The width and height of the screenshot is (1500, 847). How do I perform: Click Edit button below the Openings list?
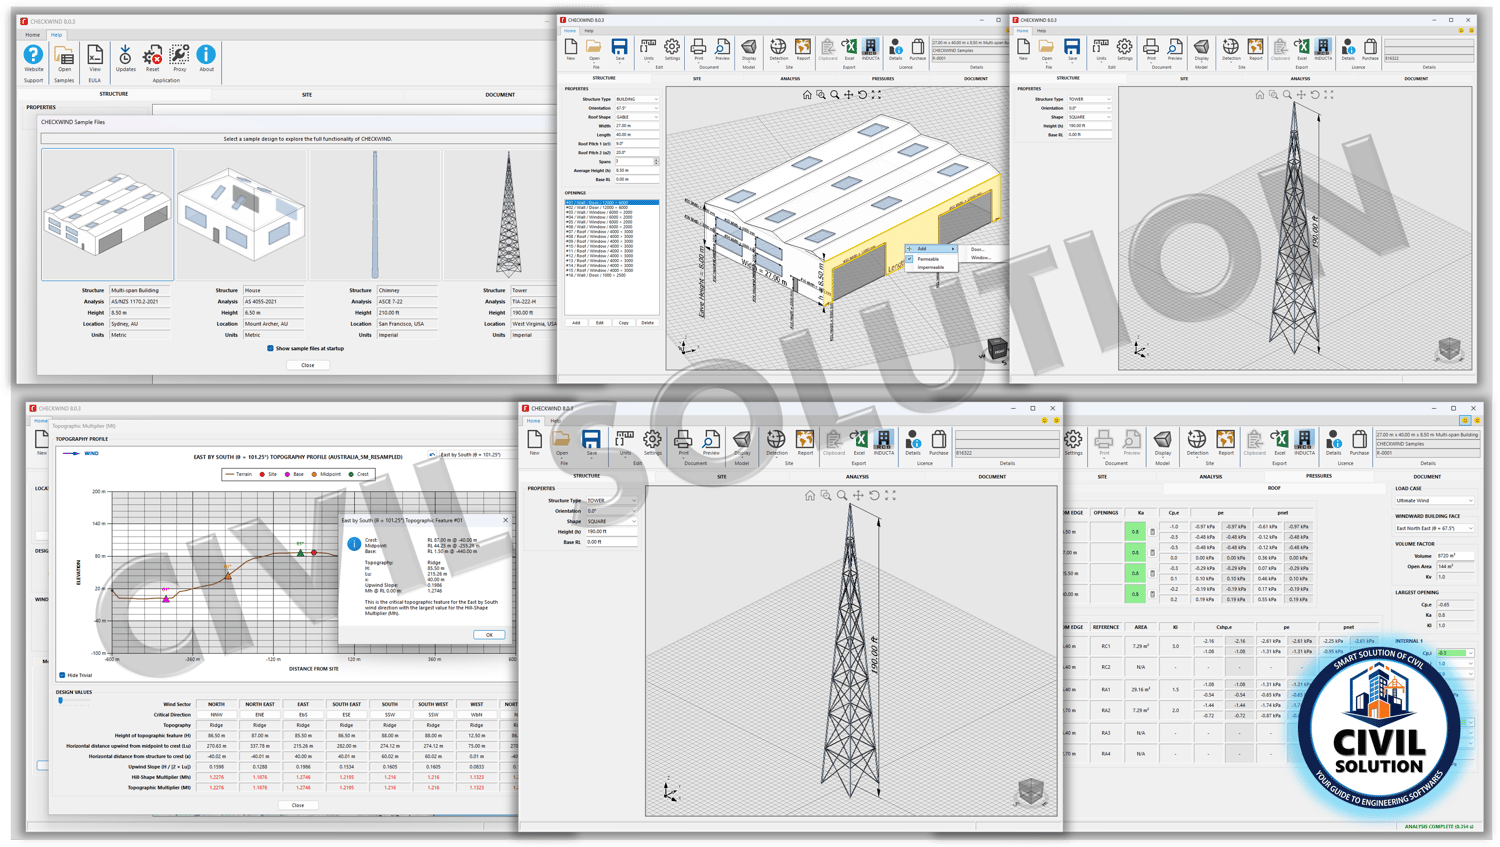[600, 323]
